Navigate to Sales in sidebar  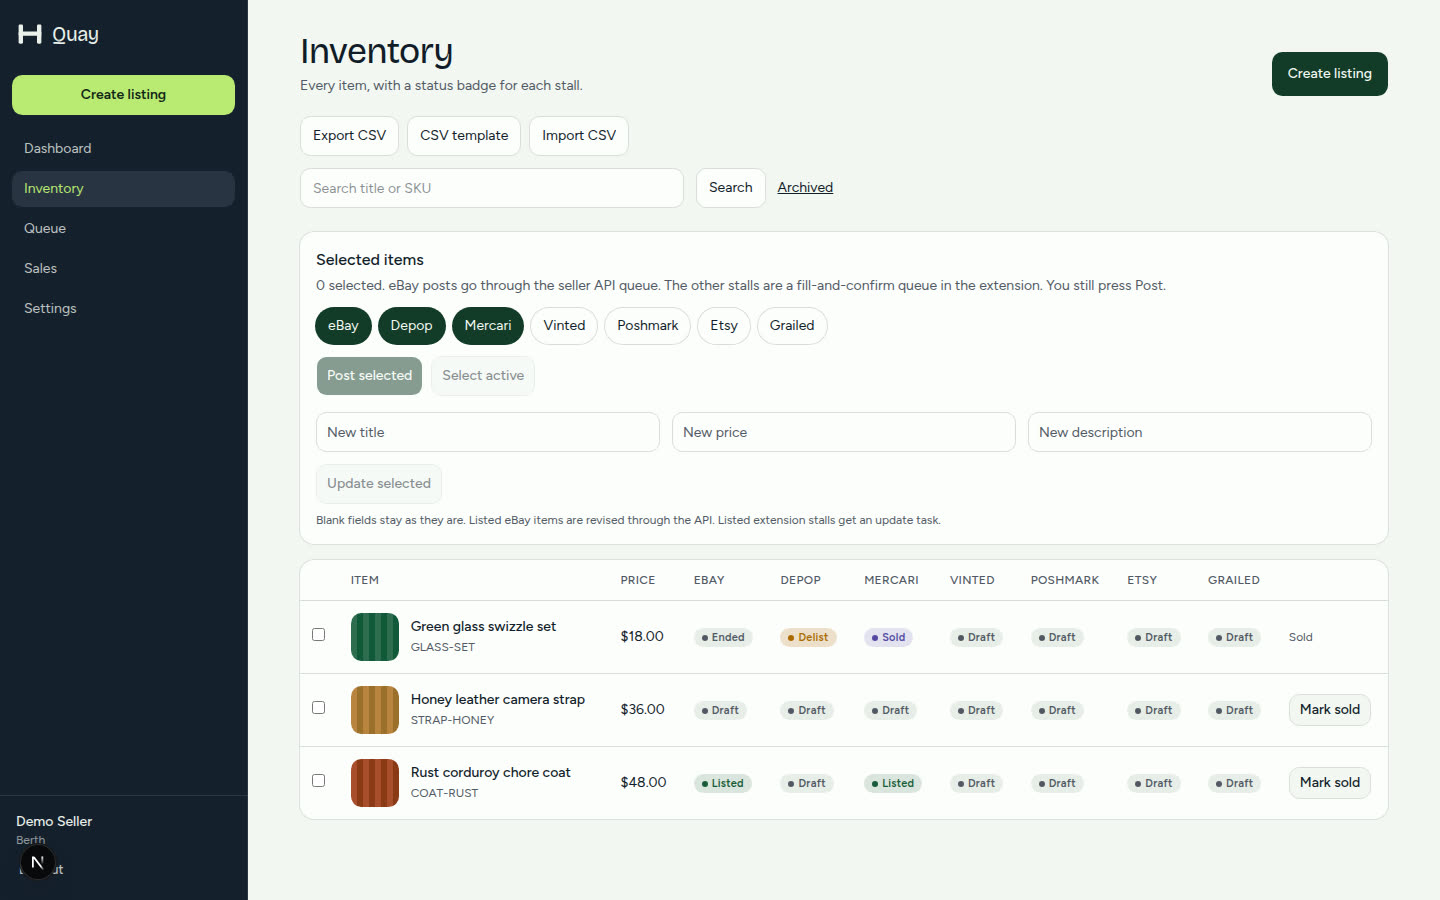[123, 268]
